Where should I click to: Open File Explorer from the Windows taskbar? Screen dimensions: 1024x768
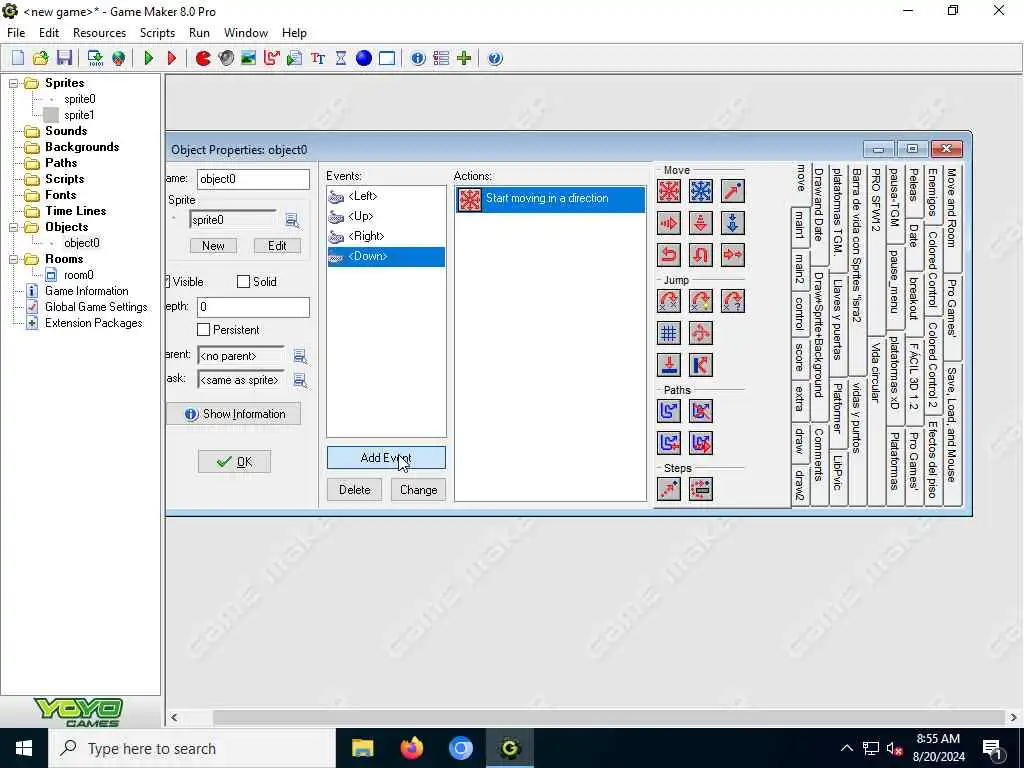point(362,748)
